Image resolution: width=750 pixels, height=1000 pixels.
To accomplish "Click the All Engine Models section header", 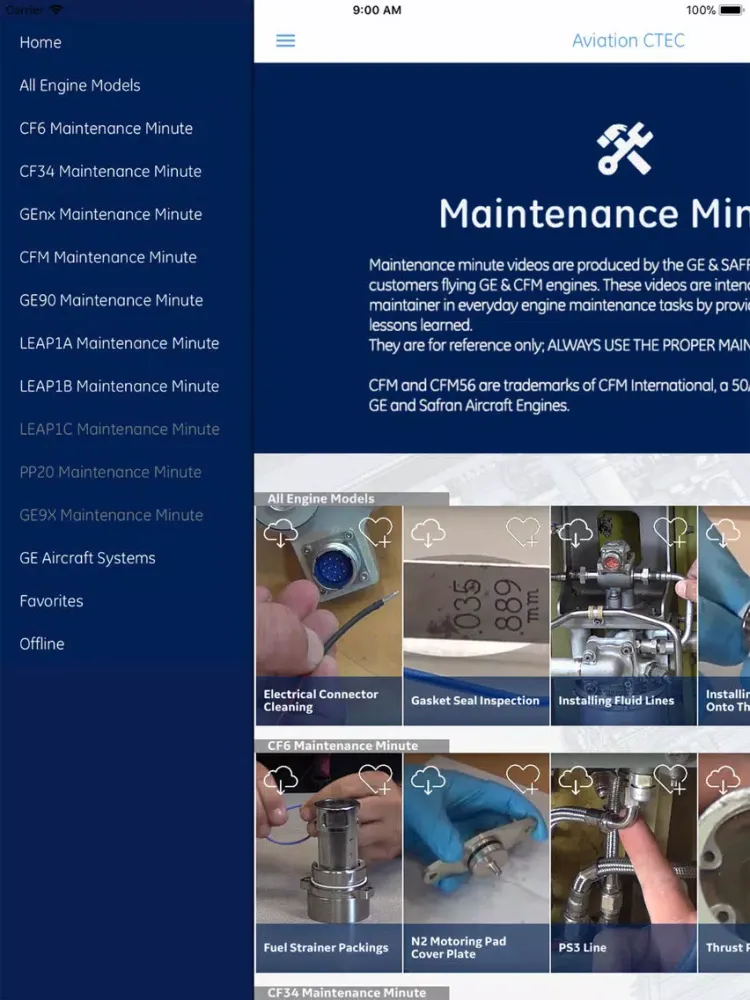I will 351,499.
